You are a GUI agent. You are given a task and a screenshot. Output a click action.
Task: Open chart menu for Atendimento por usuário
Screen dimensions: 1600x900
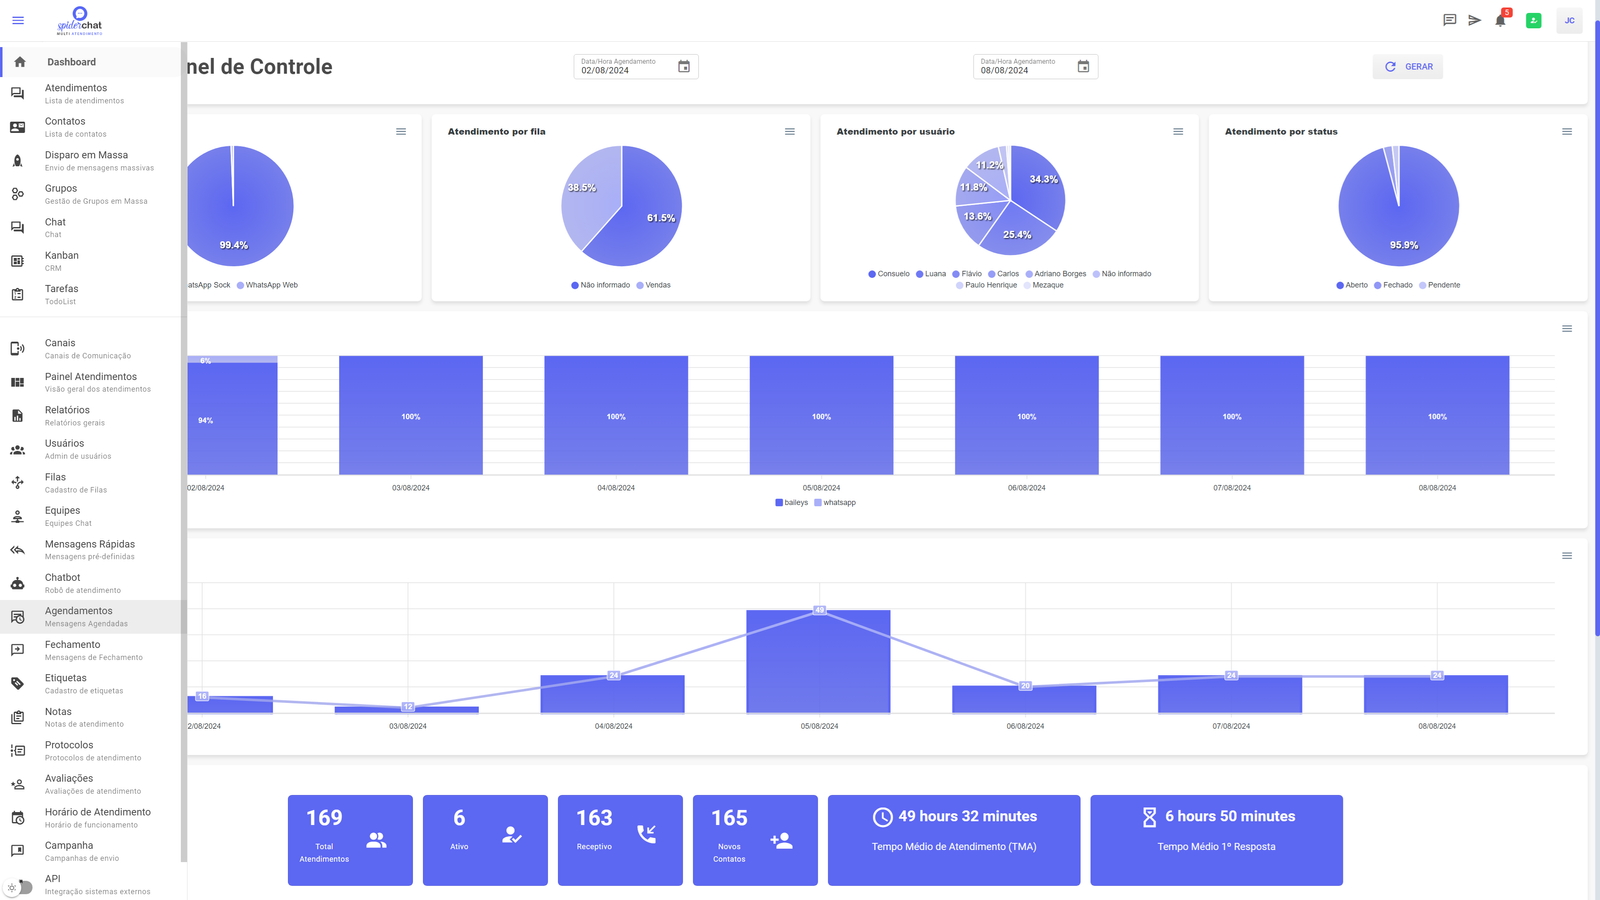point(1178,132)
